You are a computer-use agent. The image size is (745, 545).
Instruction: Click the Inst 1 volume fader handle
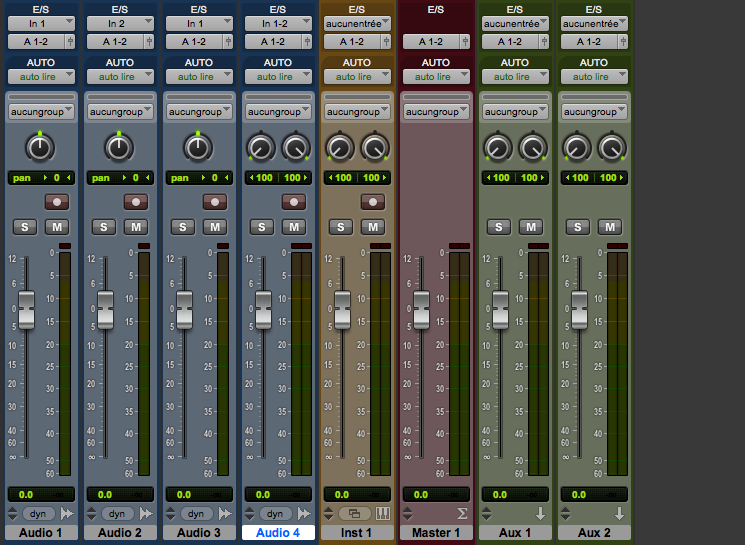click(342, 308)
